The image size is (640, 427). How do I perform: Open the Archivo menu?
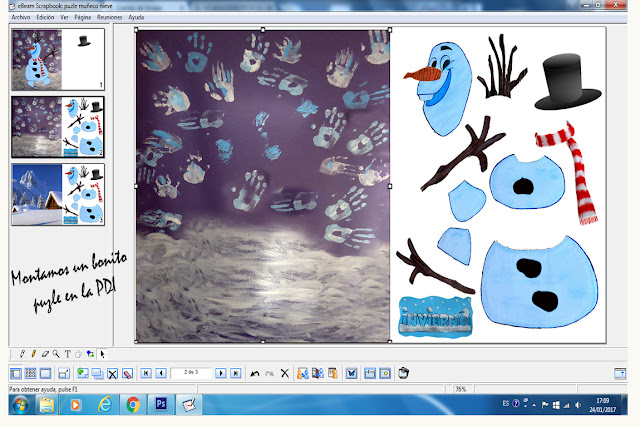[x=21, y=17]
